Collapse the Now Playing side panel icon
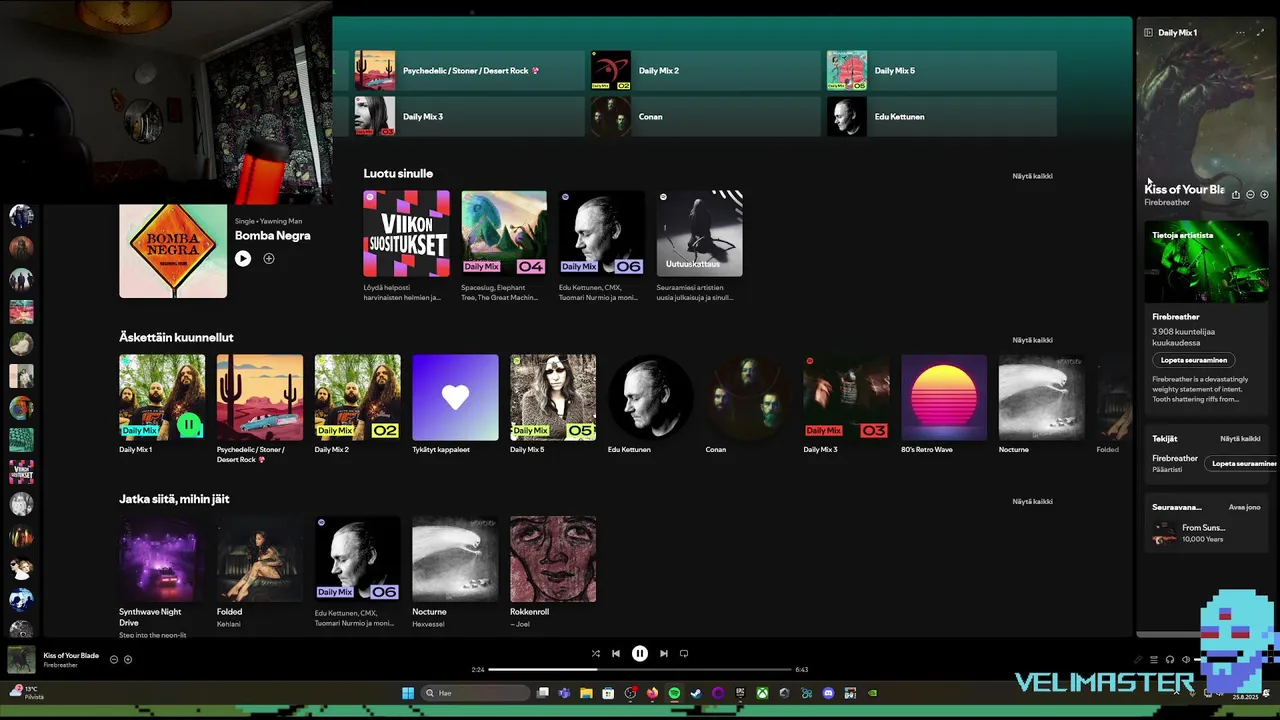This screenshot has width=1280, height=720. coord(1148,32)
